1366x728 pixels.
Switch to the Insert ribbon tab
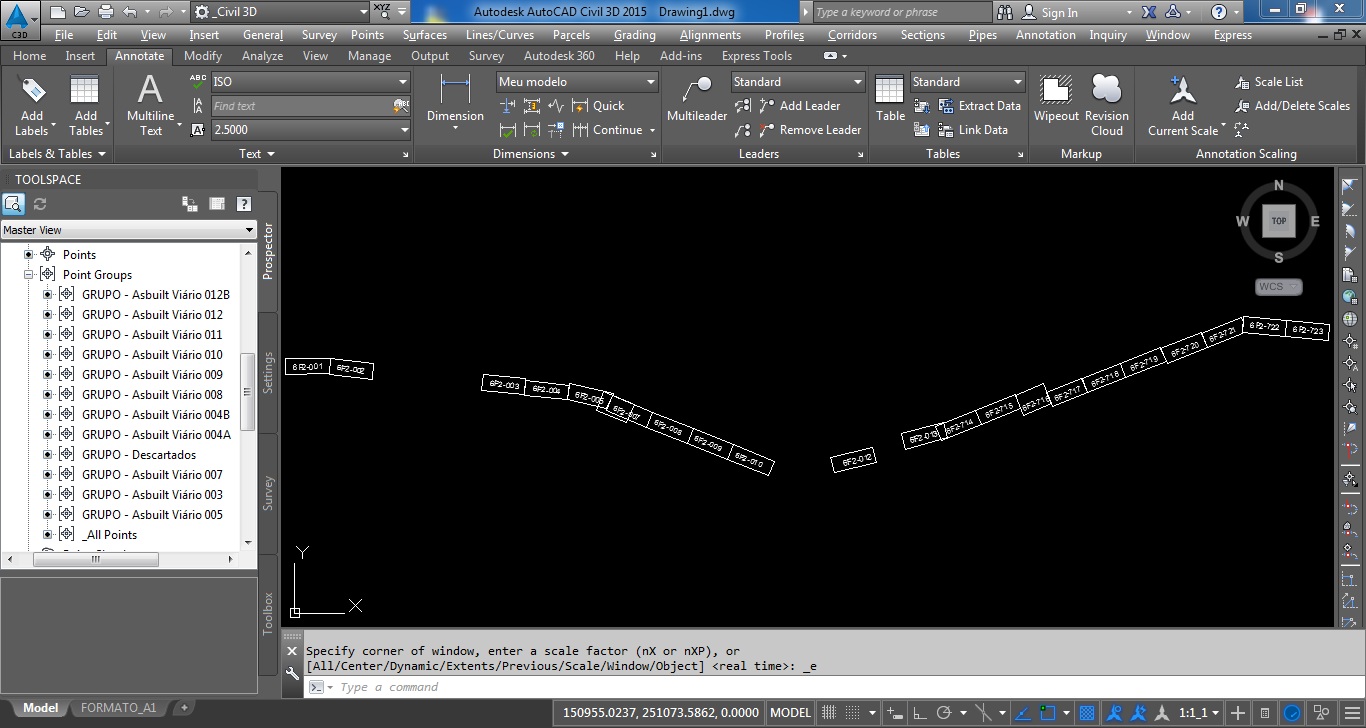pos(80,56)
